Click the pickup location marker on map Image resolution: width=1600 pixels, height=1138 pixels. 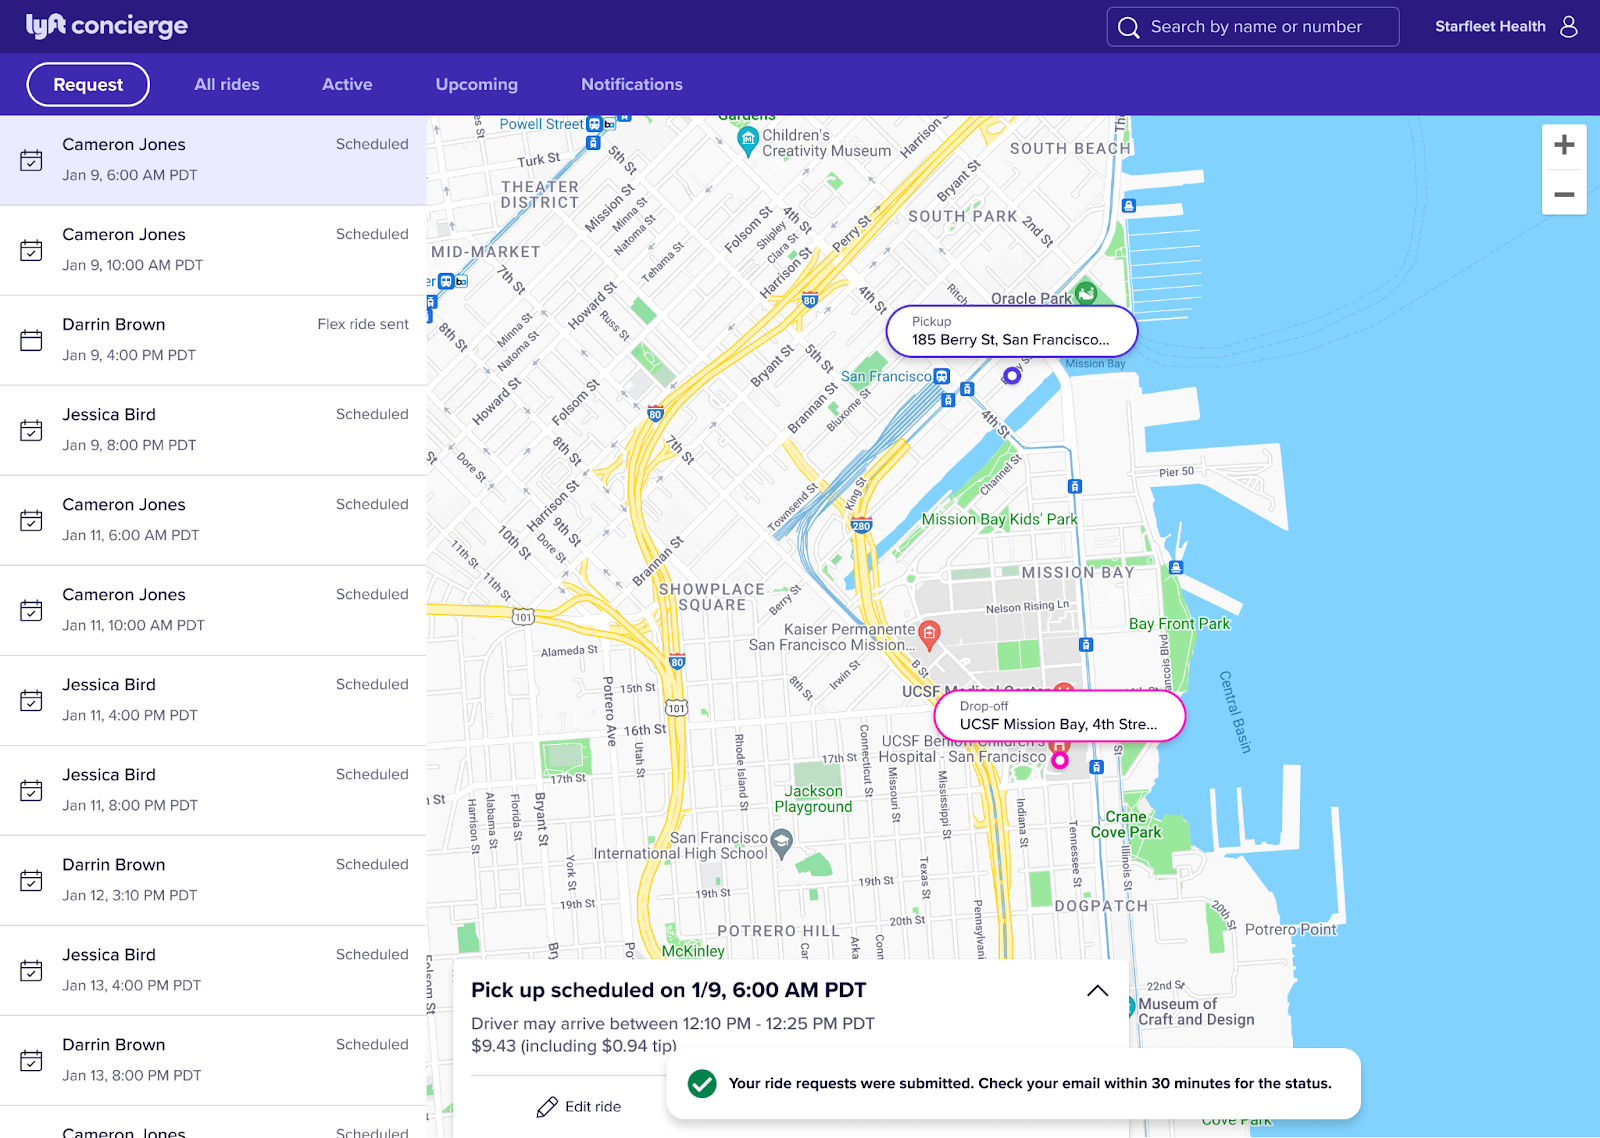1012,375
